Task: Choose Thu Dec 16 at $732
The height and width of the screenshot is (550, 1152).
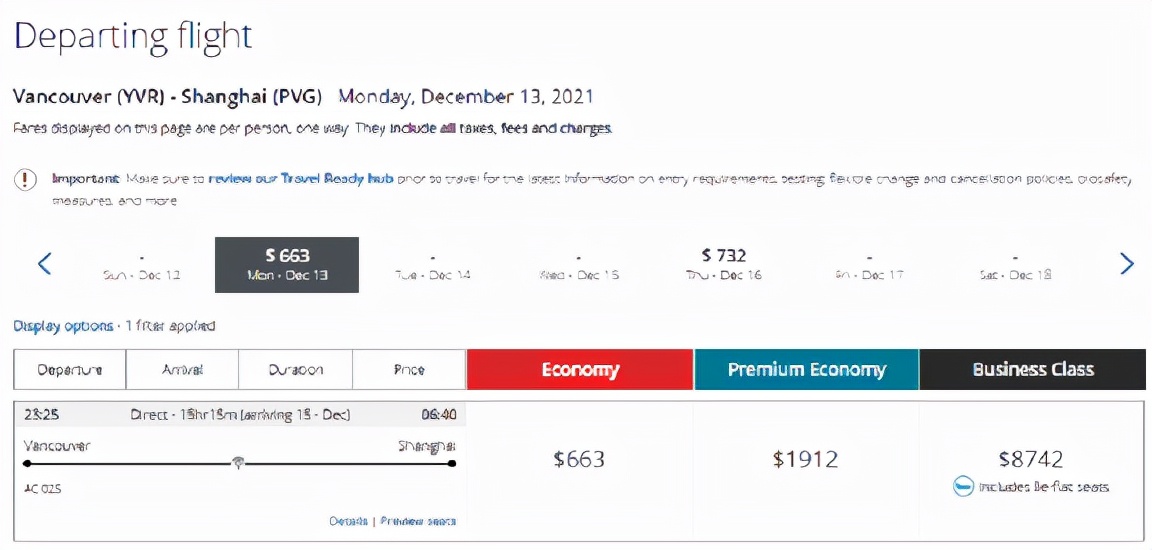Action: tap(724, 265)
